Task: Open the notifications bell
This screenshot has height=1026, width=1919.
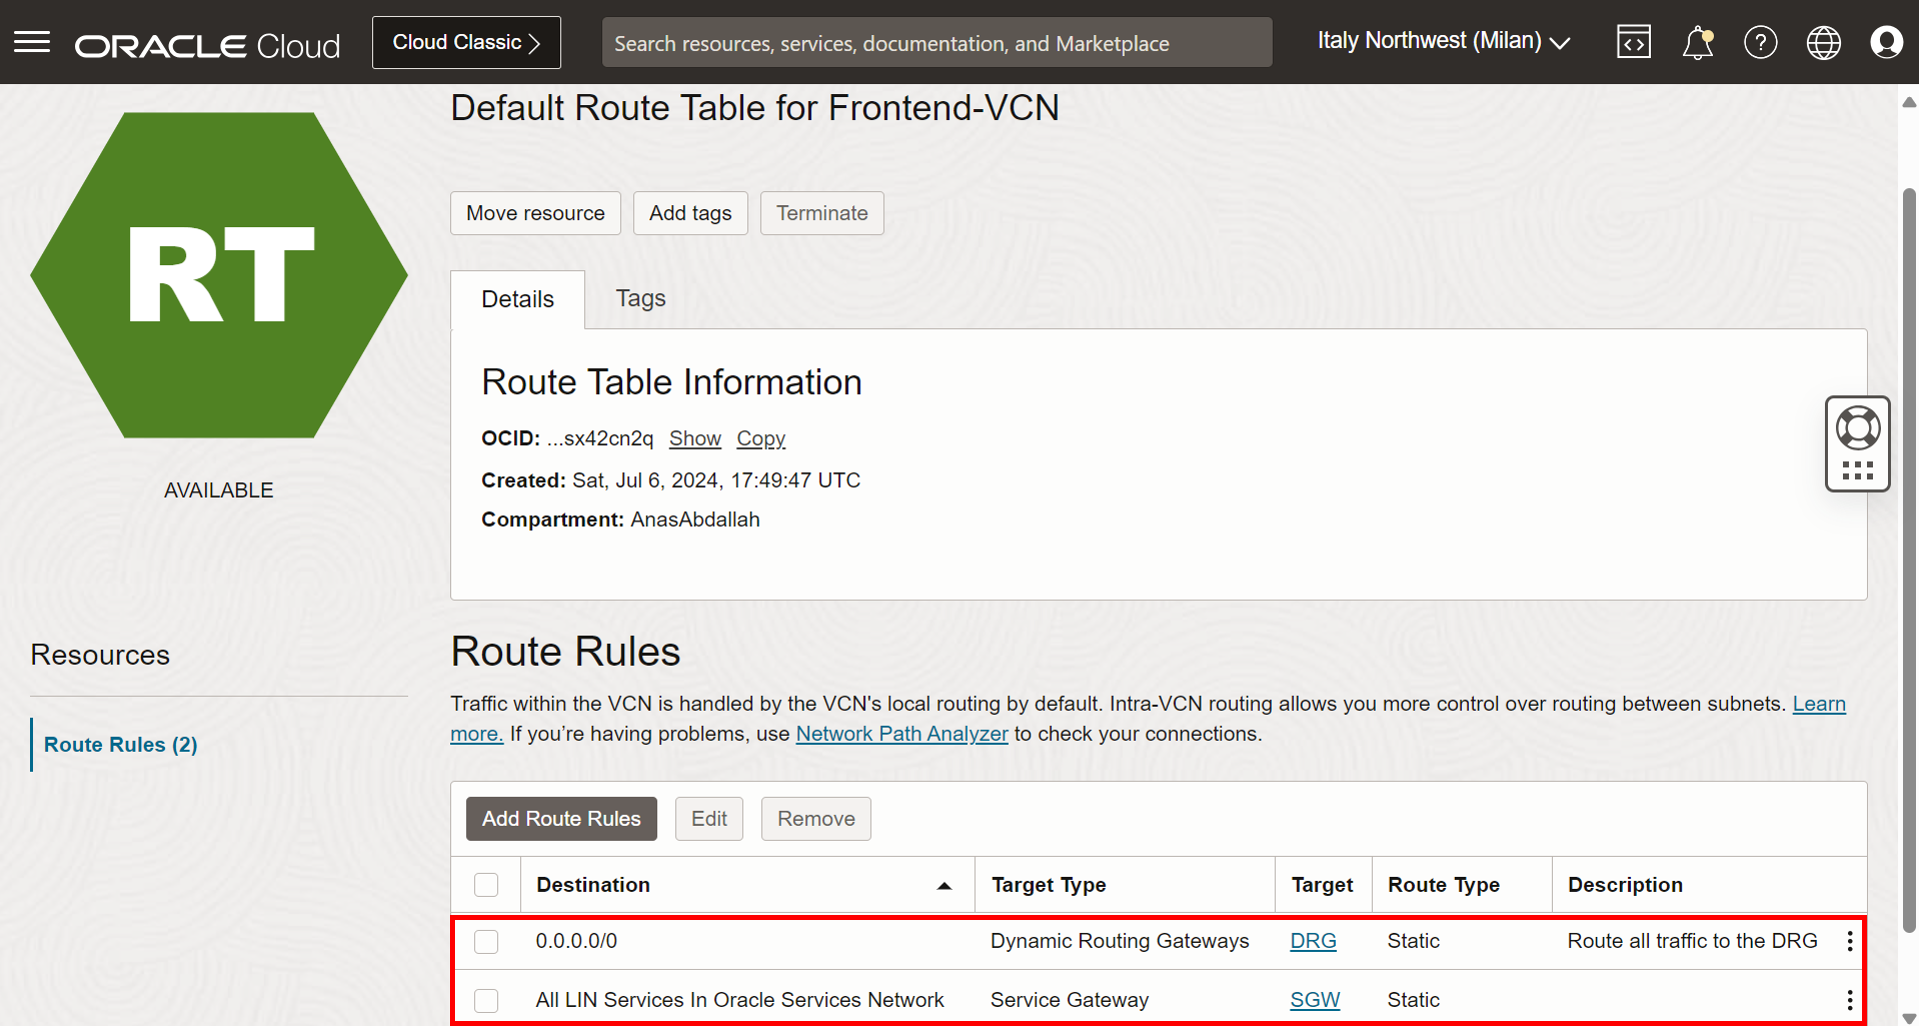Action: click(x=1697, y=42)
